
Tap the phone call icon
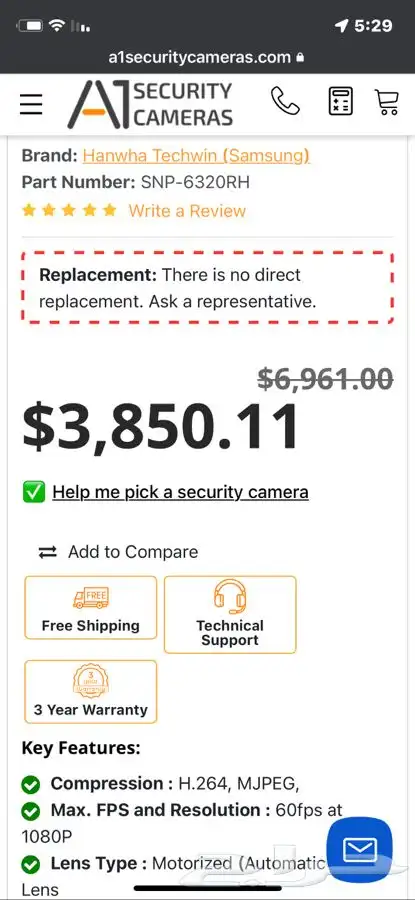pyautogui.click(x=285, y=102)
